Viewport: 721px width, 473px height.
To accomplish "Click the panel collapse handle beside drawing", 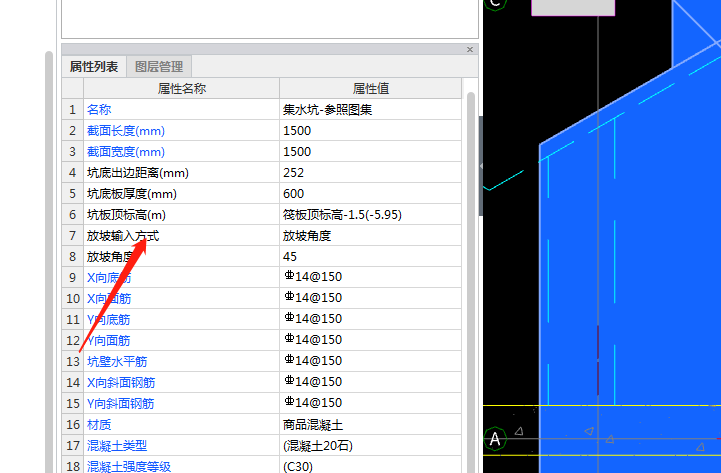I will pyautogui.click(x=481, y=166).
